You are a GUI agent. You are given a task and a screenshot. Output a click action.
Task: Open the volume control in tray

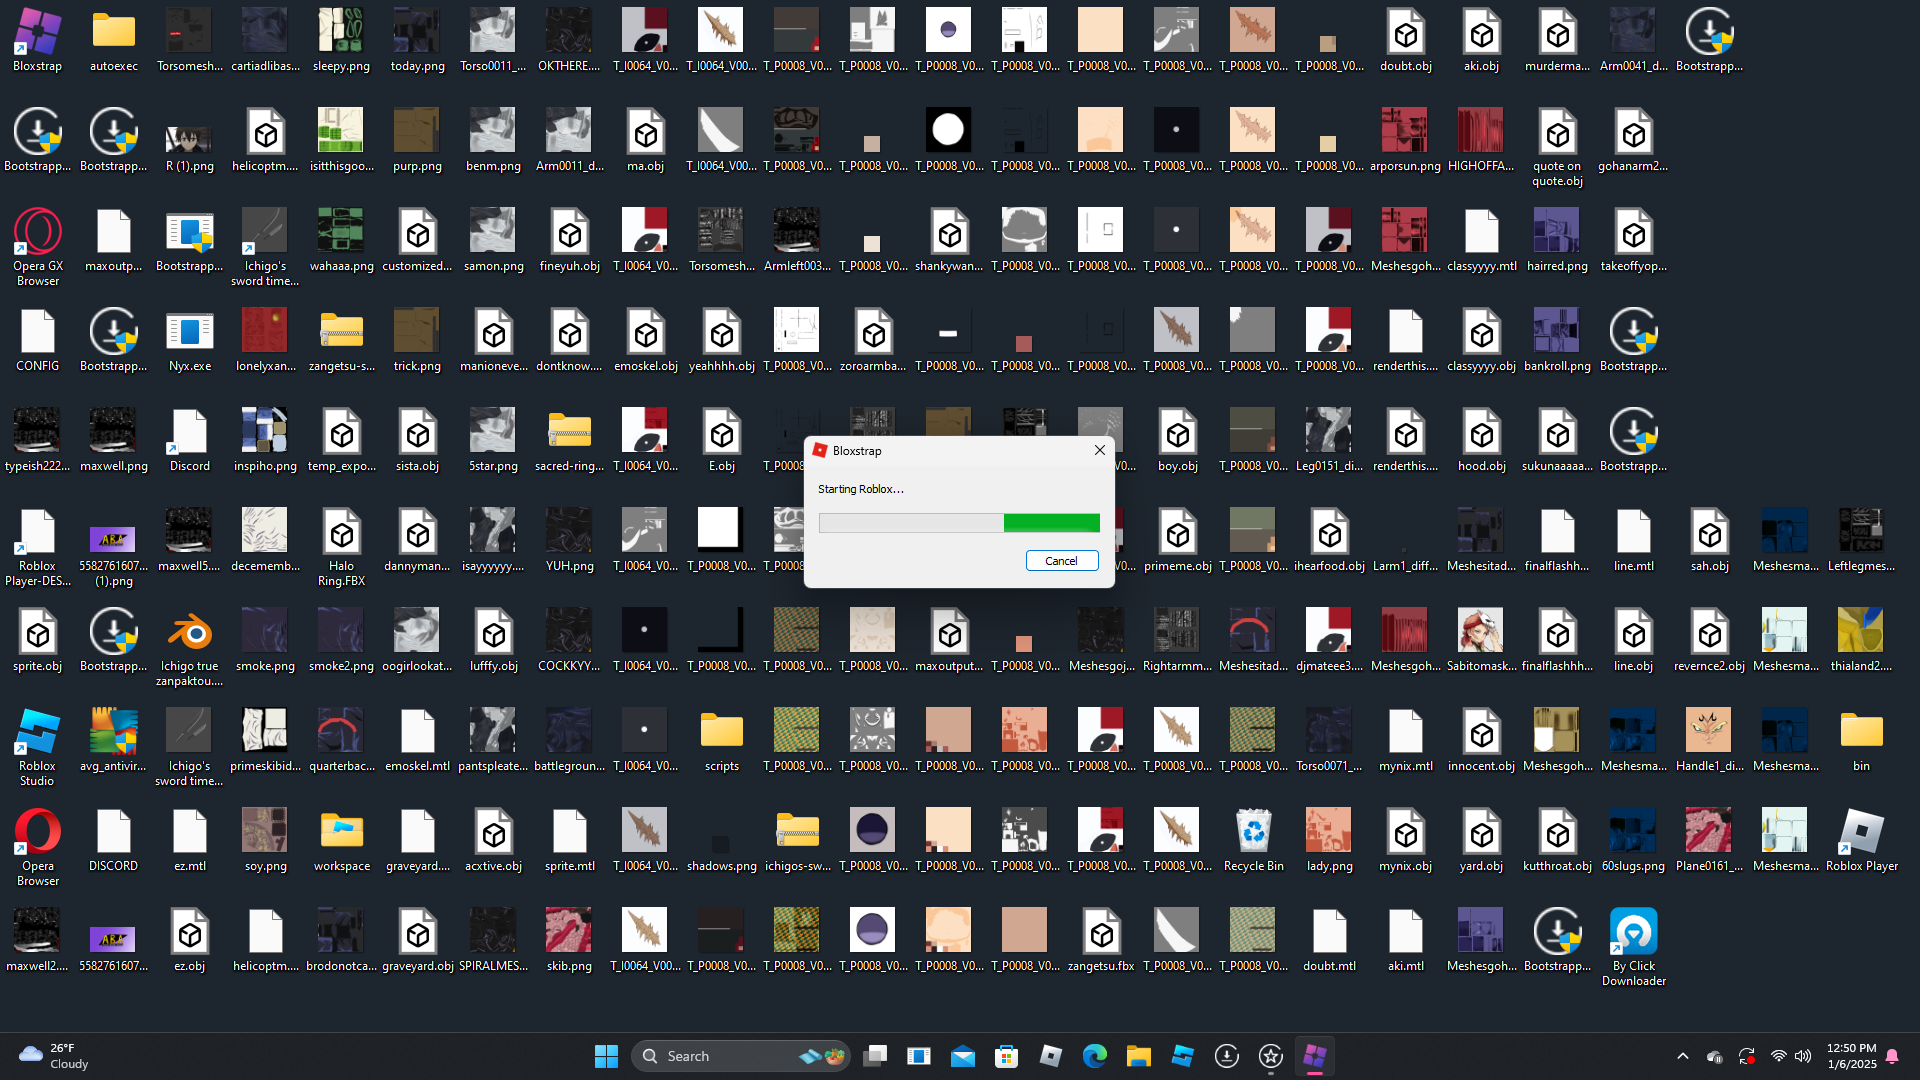1803,1056
